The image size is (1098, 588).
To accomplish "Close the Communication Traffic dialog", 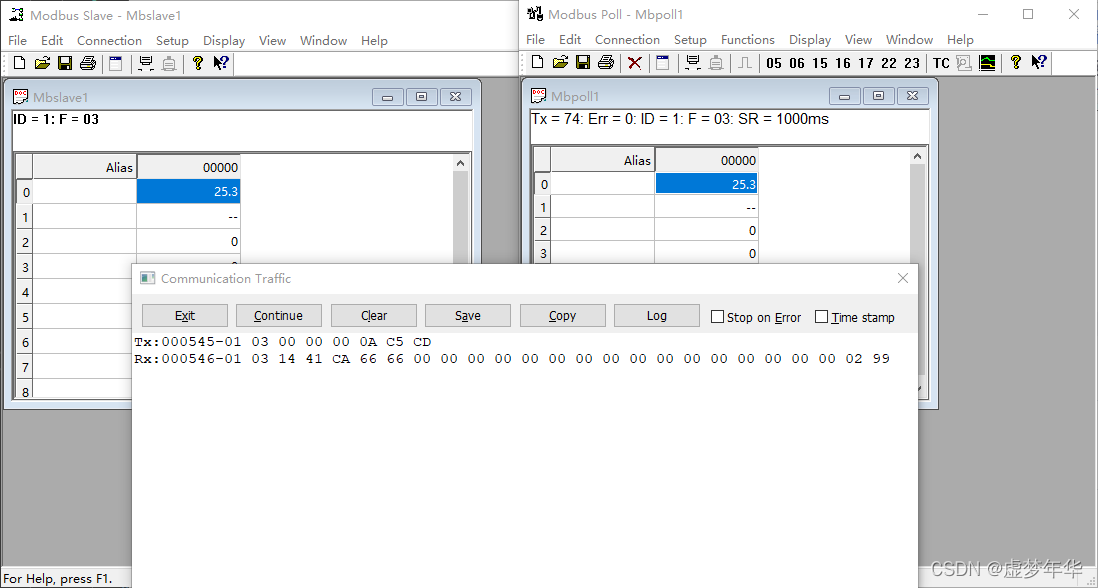I will click(903, 278).
